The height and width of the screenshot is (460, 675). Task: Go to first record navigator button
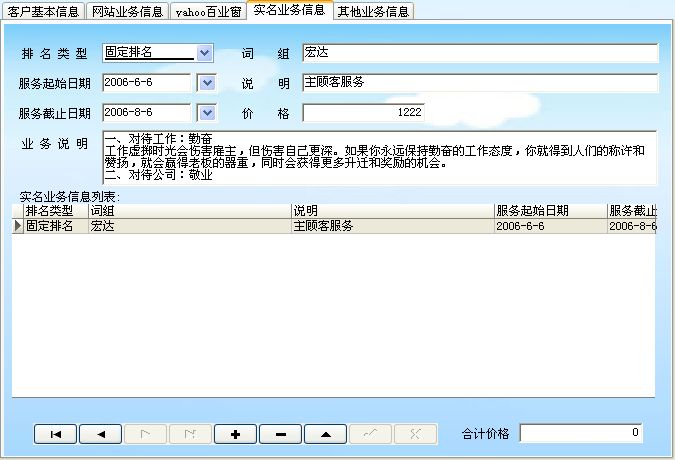[56, 434]
